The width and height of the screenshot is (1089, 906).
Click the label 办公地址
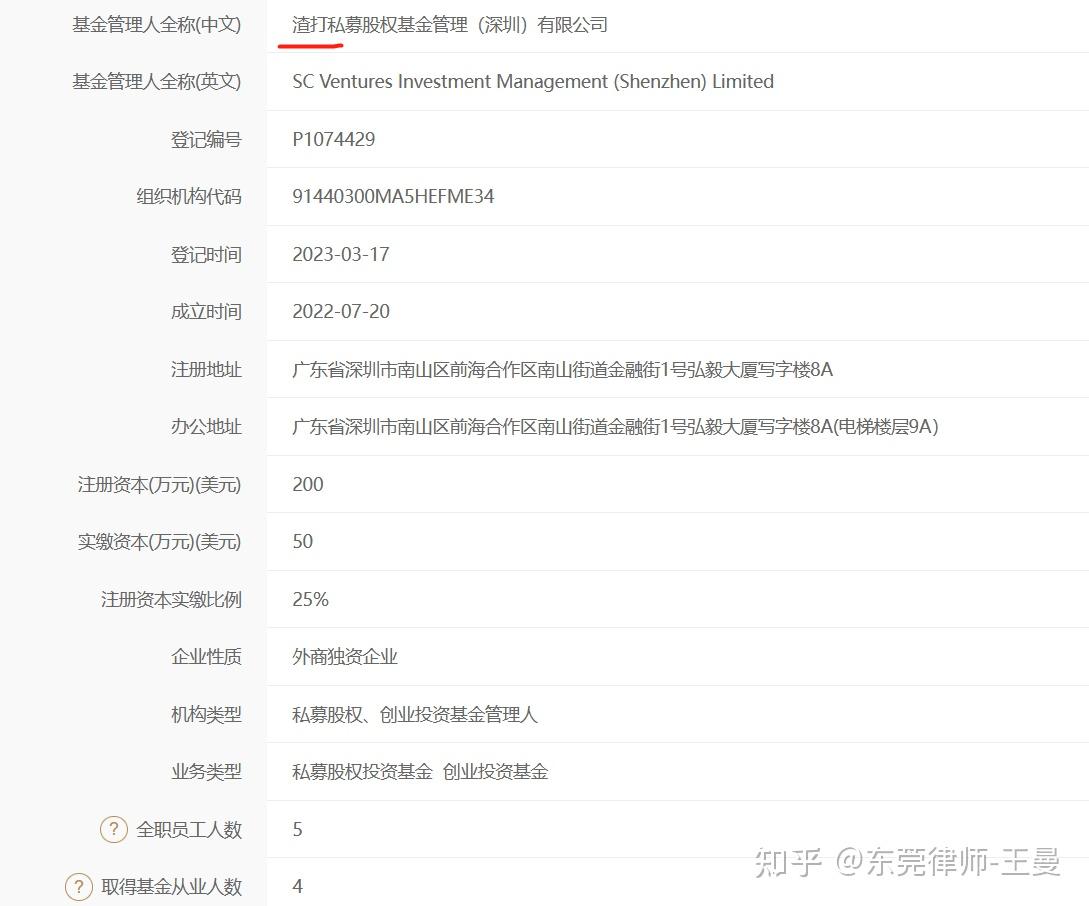[206, 426]
